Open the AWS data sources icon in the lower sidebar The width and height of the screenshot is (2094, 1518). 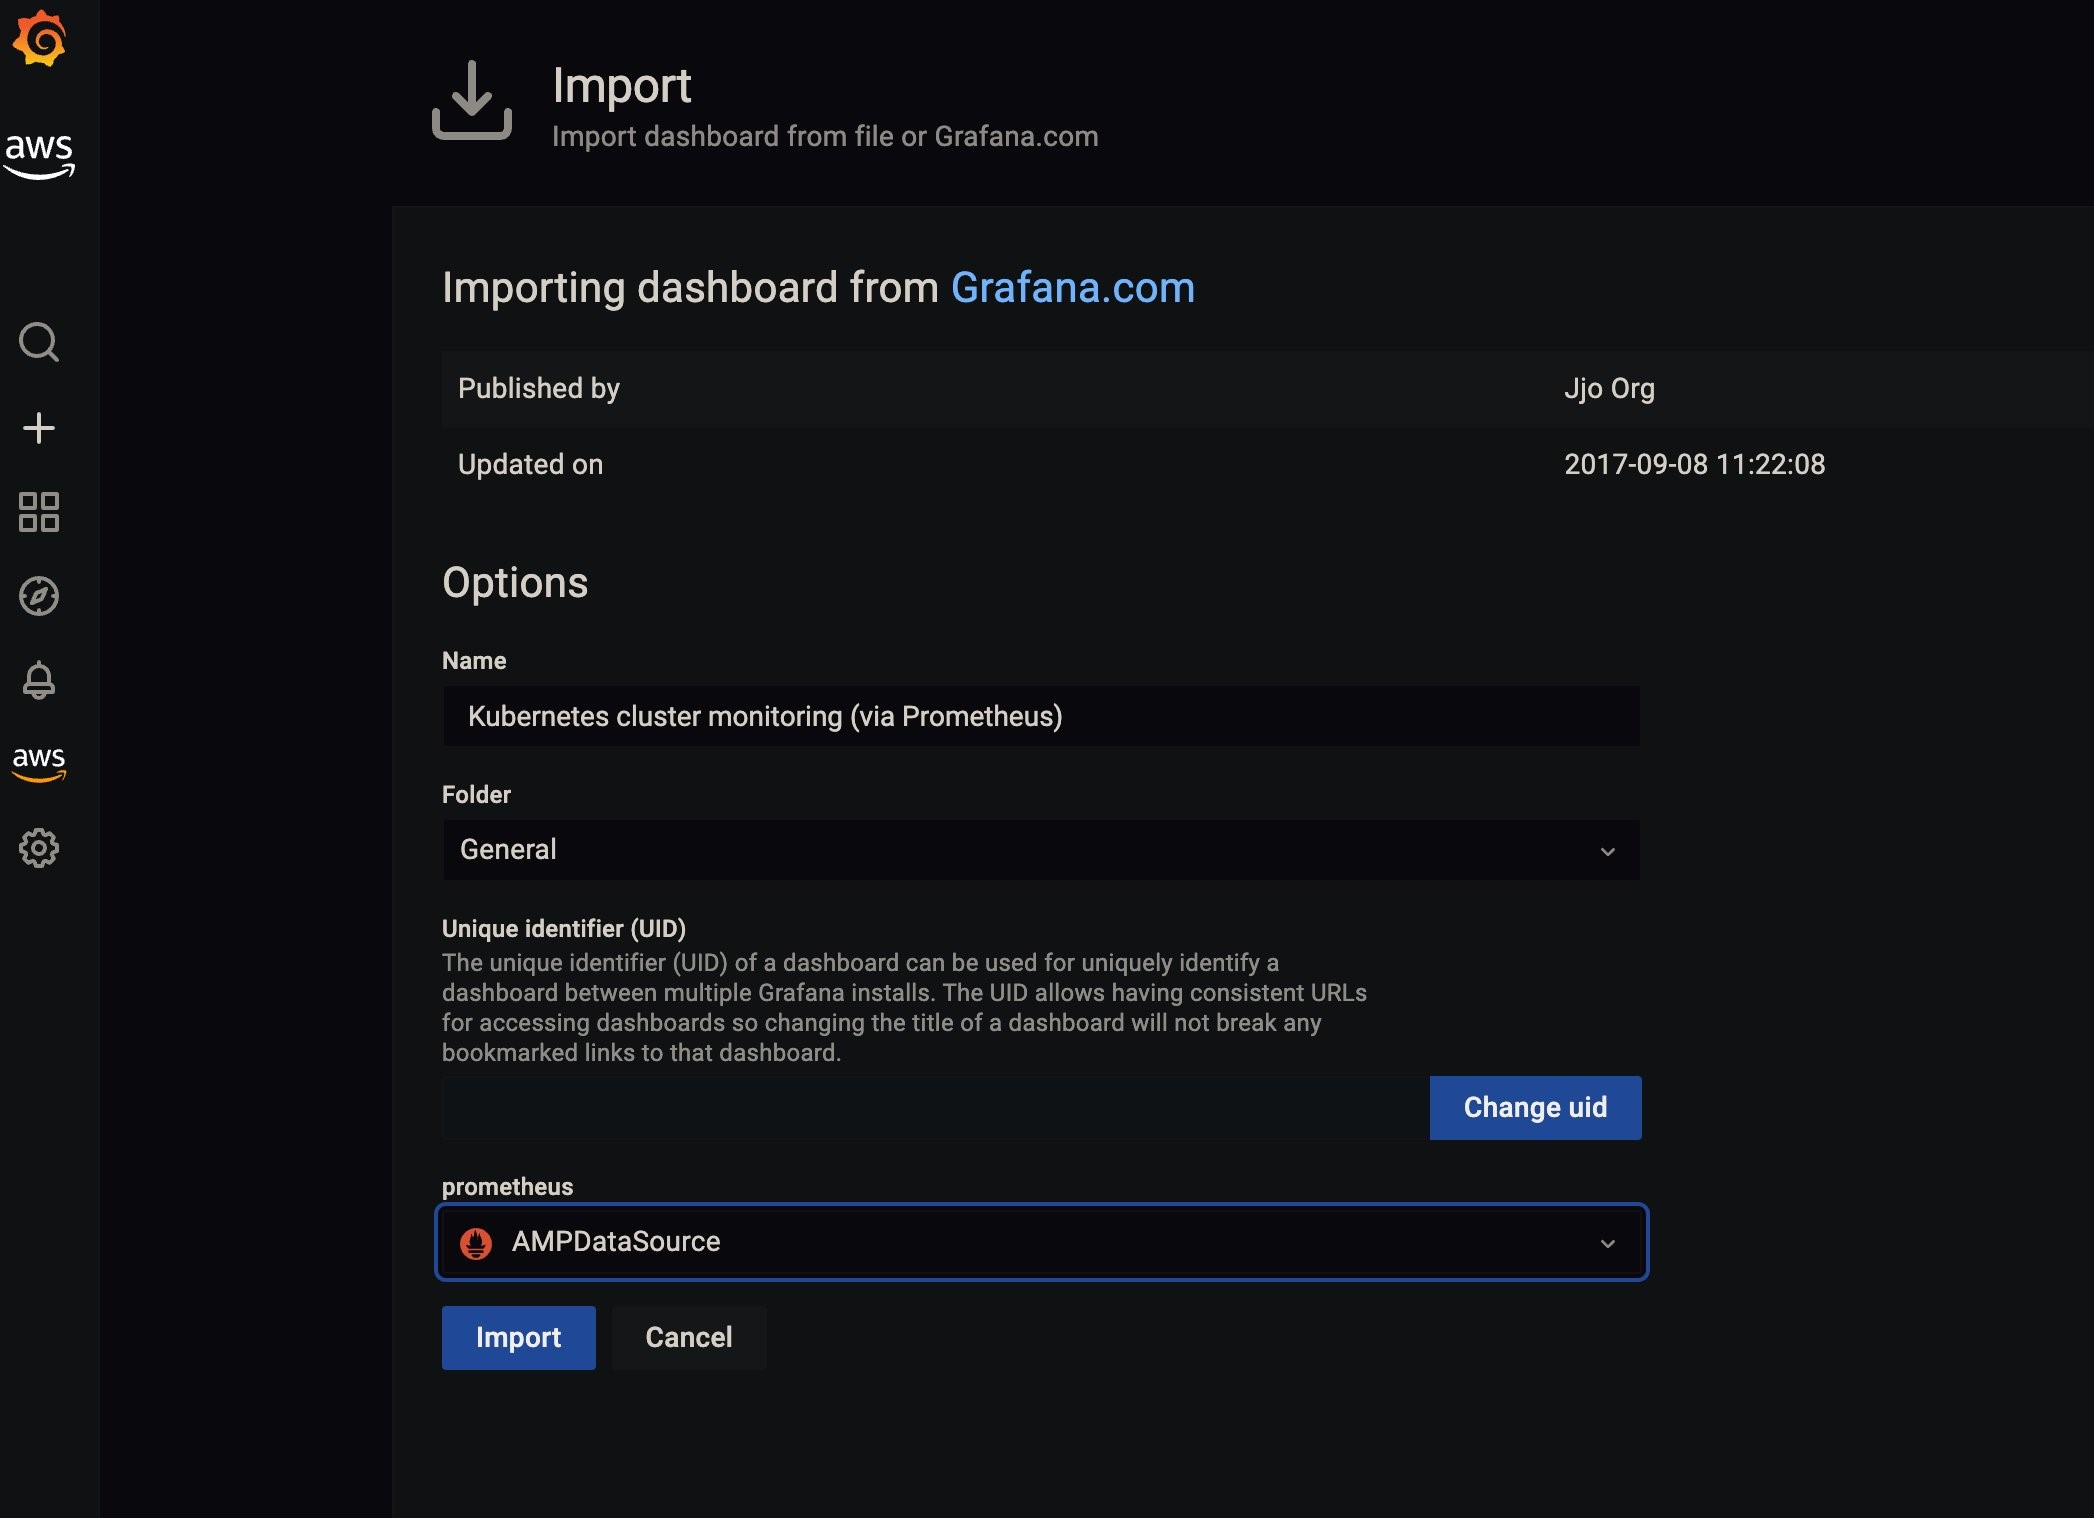(39, 763)
